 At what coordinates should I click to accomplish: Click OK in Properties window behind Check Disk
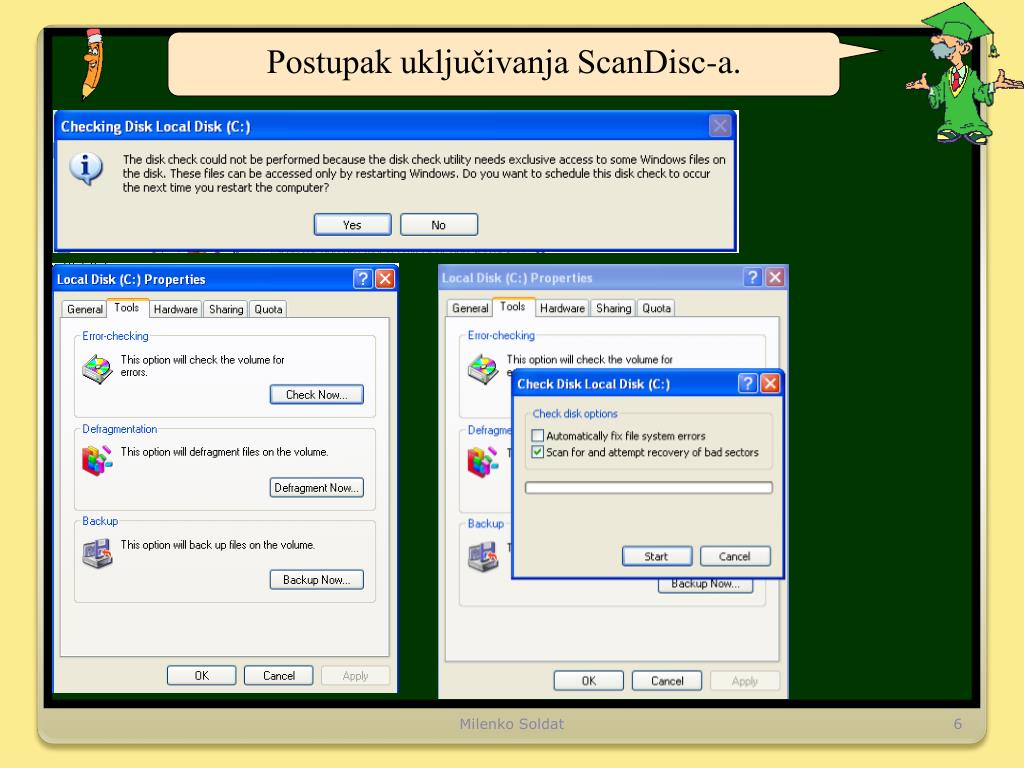[x=589, y=680]
